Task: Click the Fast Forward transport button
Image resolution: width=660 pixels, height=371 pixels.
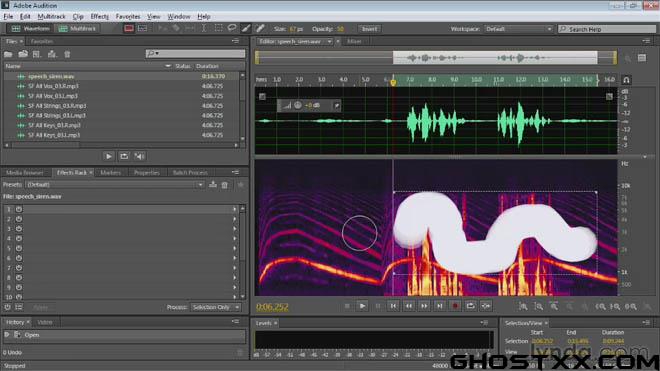Action: click(424, 306)
